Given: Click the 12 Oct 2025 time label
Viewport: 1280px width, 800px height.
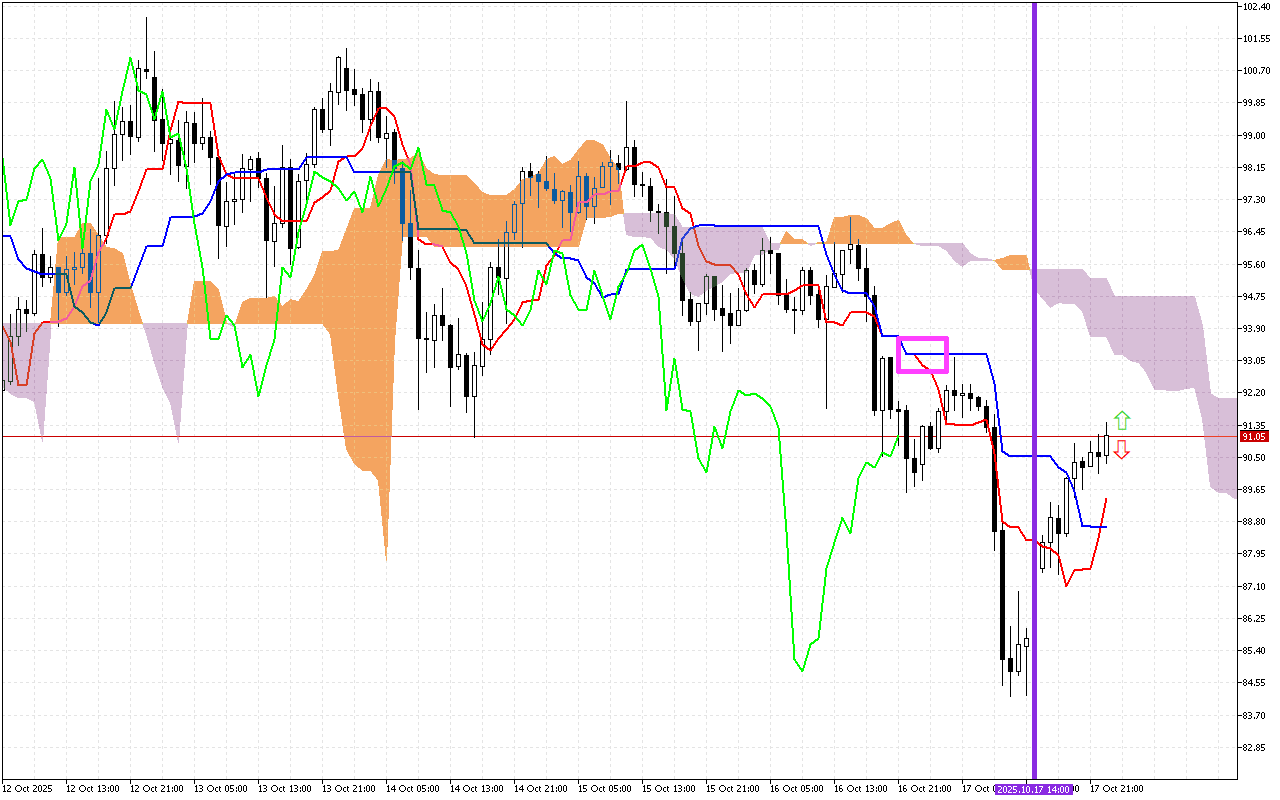Looking at the screenshot, I should tap(26, 789).
